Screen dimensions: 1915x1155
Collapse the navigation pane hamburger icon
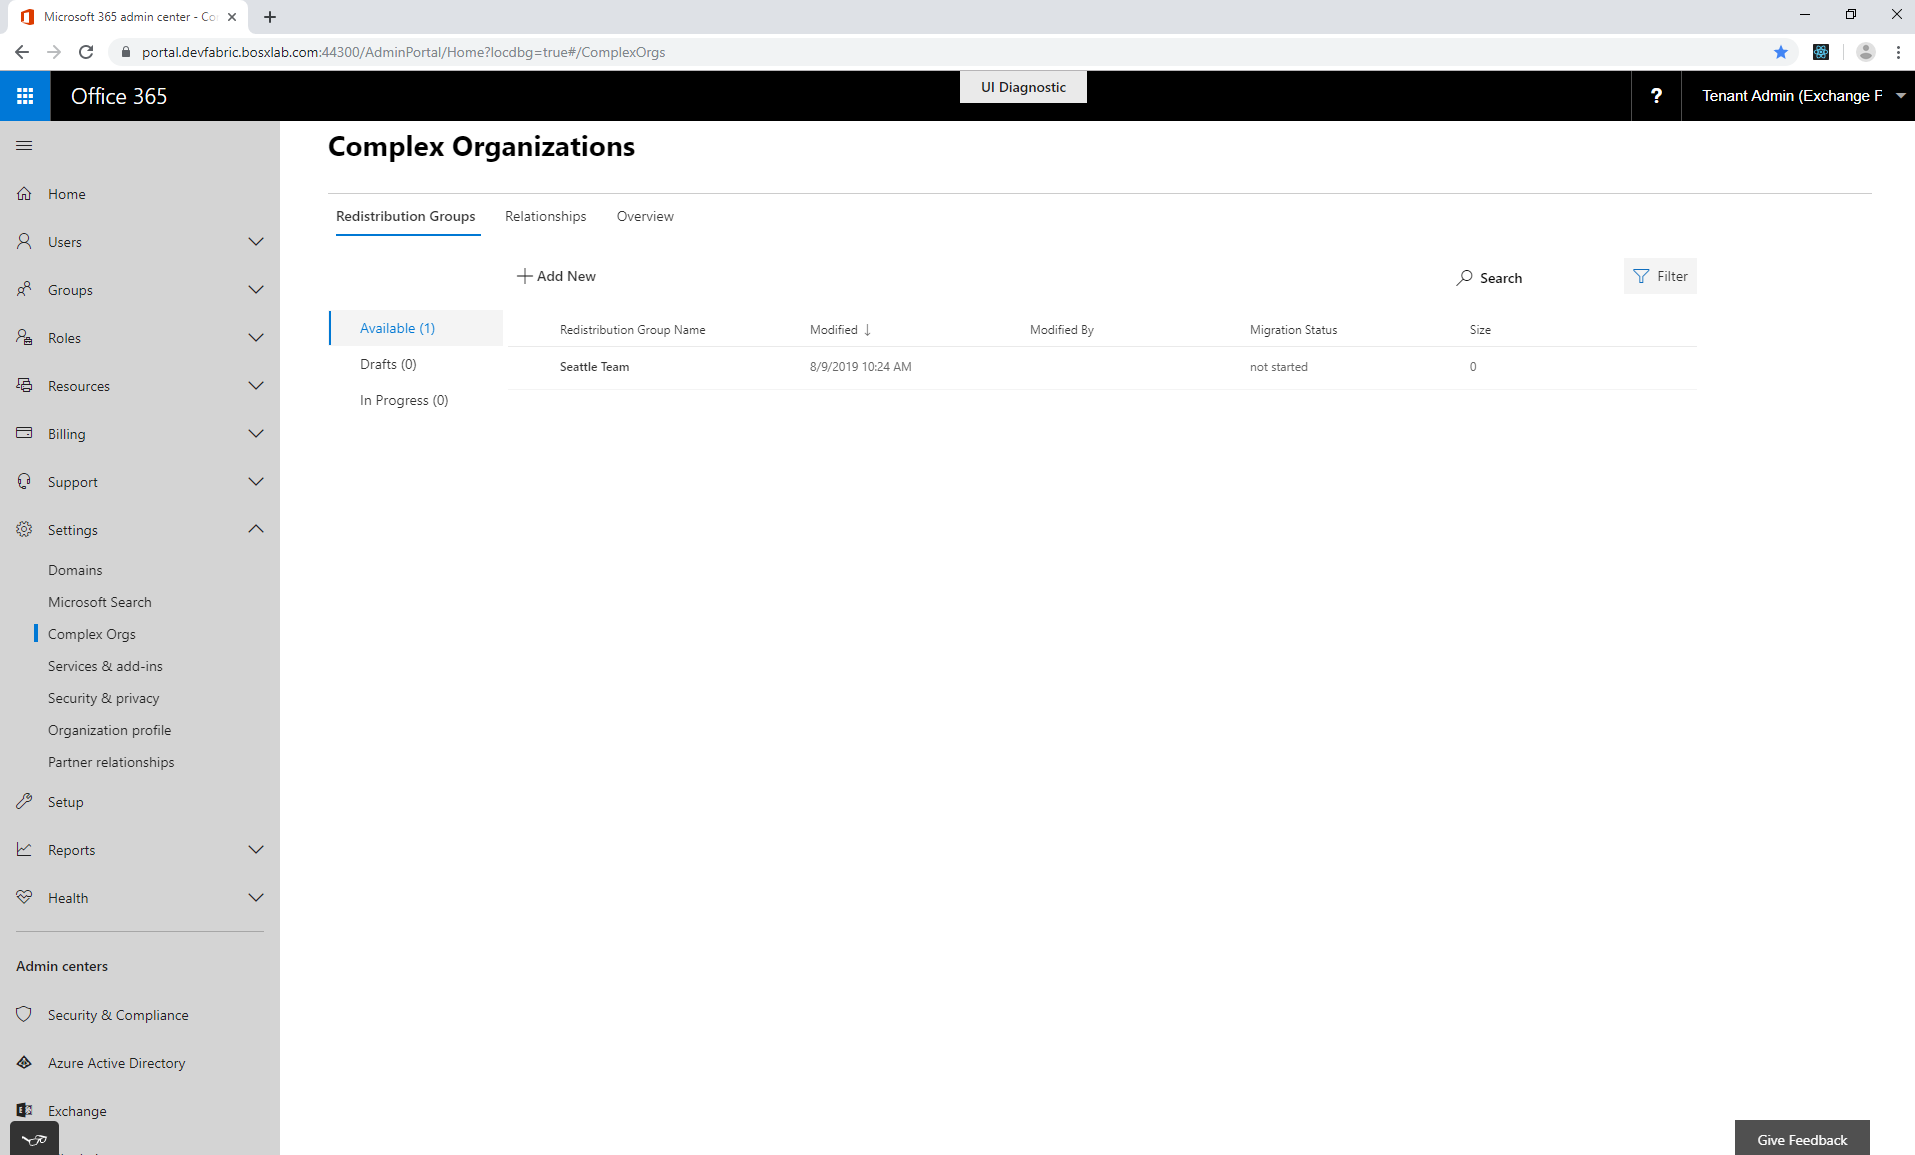[24, 146]
